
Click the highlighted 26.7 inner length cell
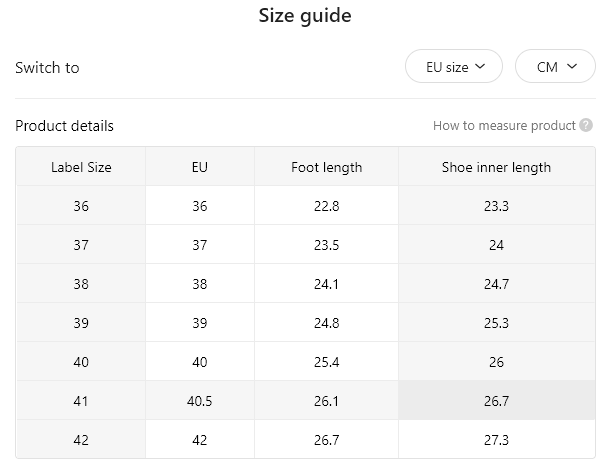point(496,401)
